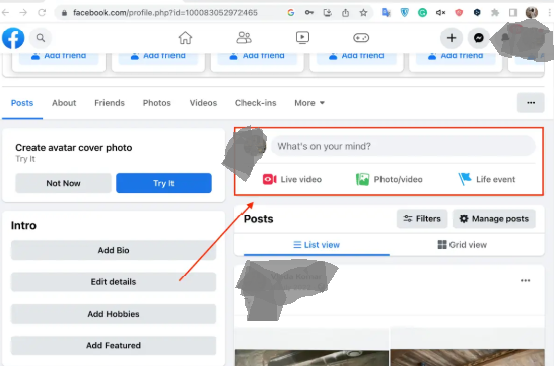
Task: Expand the More dropdown
Action: coord(310,103)
